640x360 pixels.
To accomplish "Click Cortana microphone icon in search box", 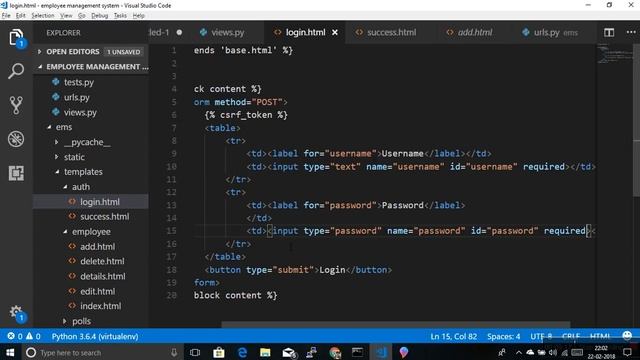I will click(174, 352).
